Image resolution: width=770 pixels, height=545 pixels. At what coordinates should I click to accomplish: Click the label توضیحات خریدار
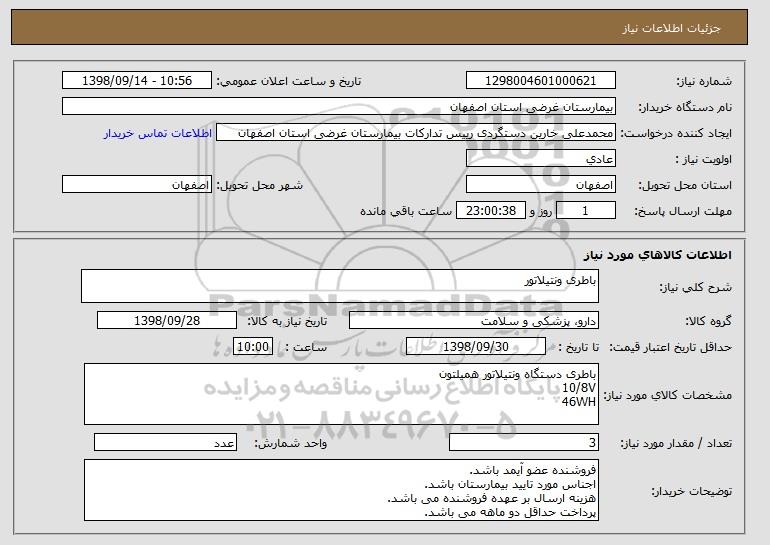[691, 491]
